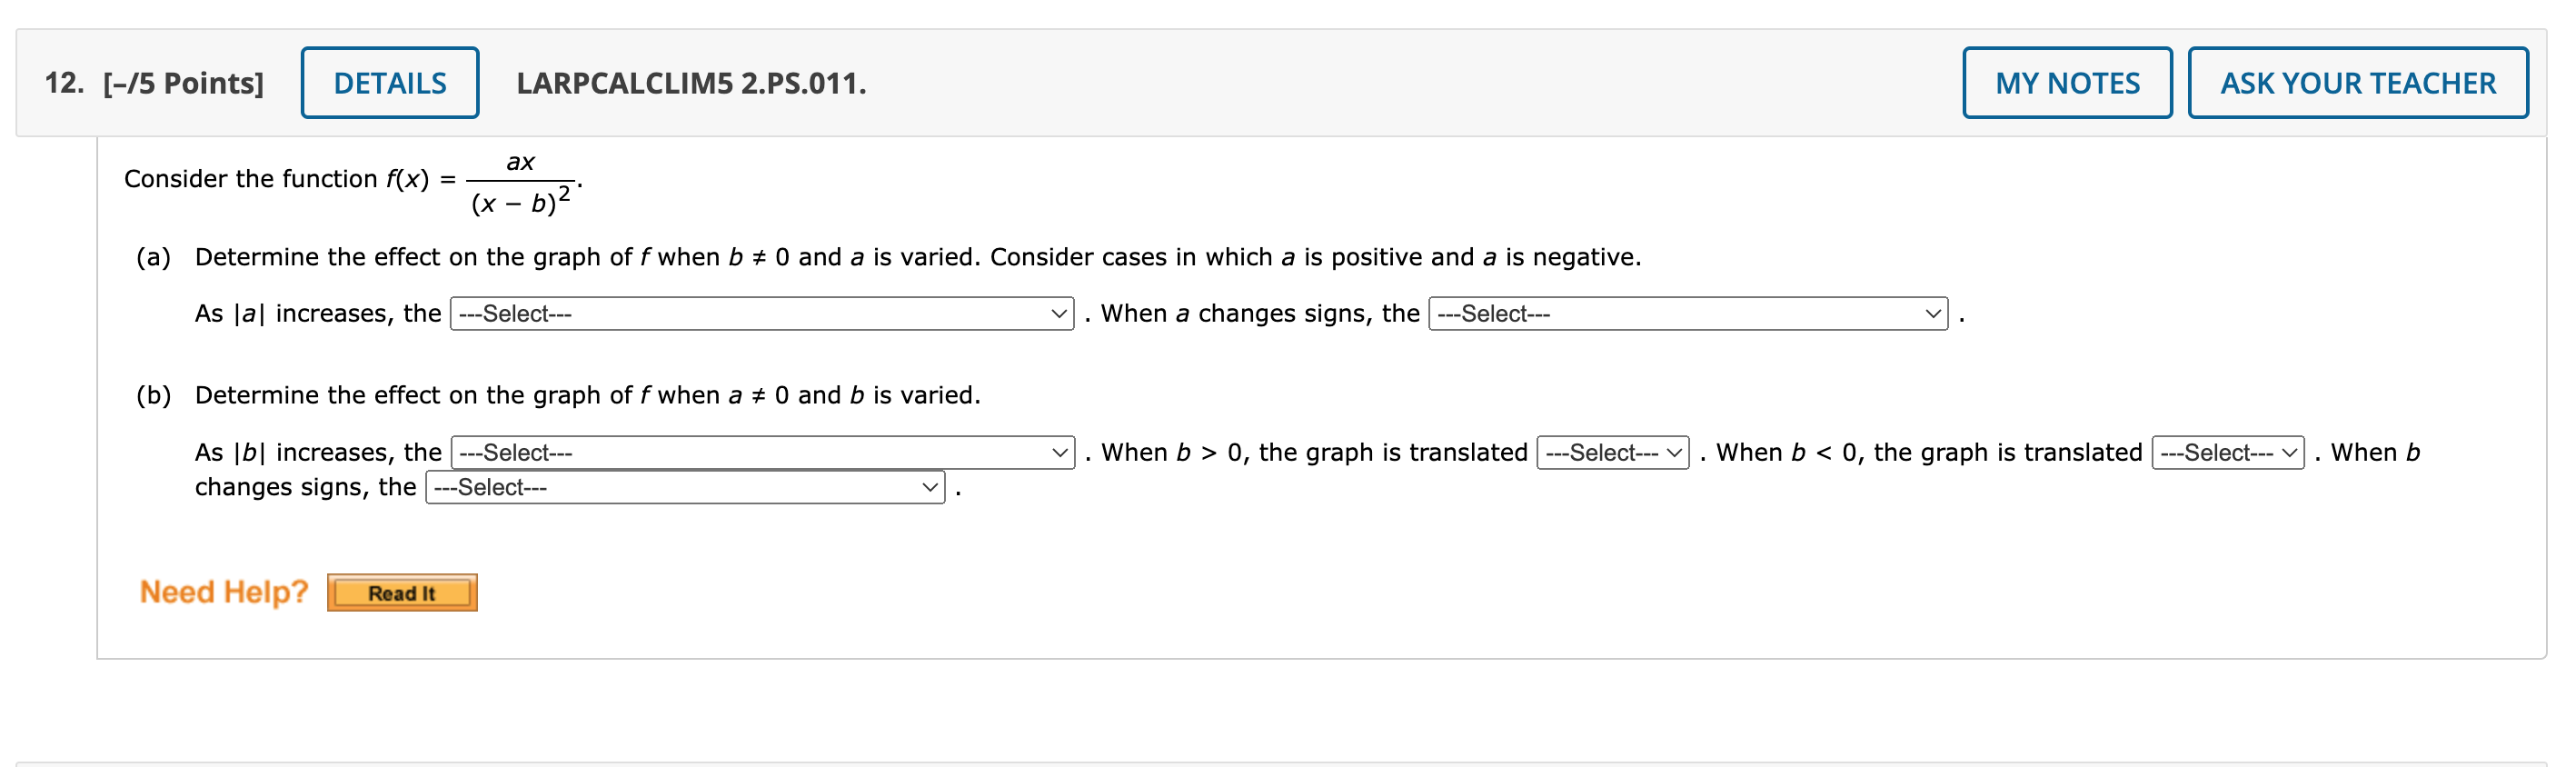
Task: Open the 'changes signs' dropdown in part b
Action: coord(685,487)
